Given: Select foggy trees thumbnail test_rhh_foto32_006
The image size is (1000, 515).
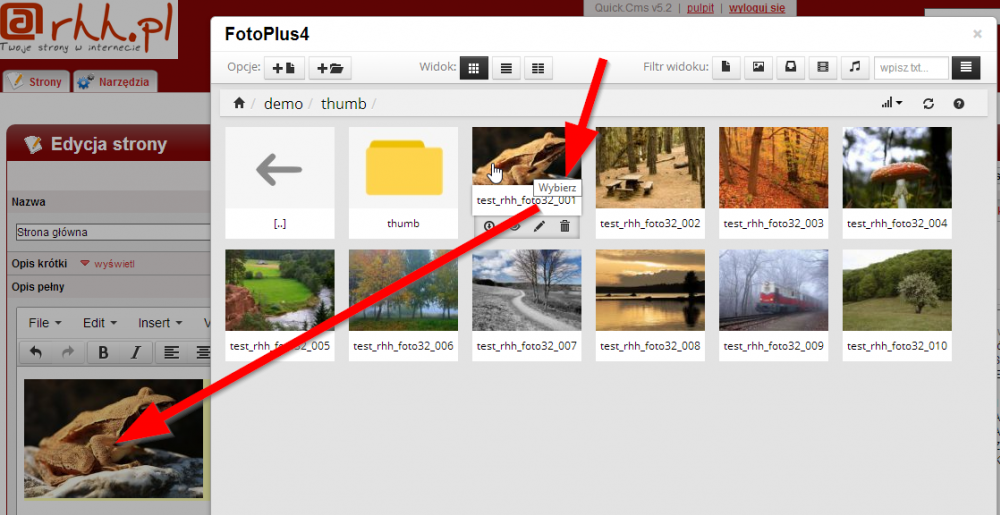Looking at the screenshot, I should coord(403,290).
